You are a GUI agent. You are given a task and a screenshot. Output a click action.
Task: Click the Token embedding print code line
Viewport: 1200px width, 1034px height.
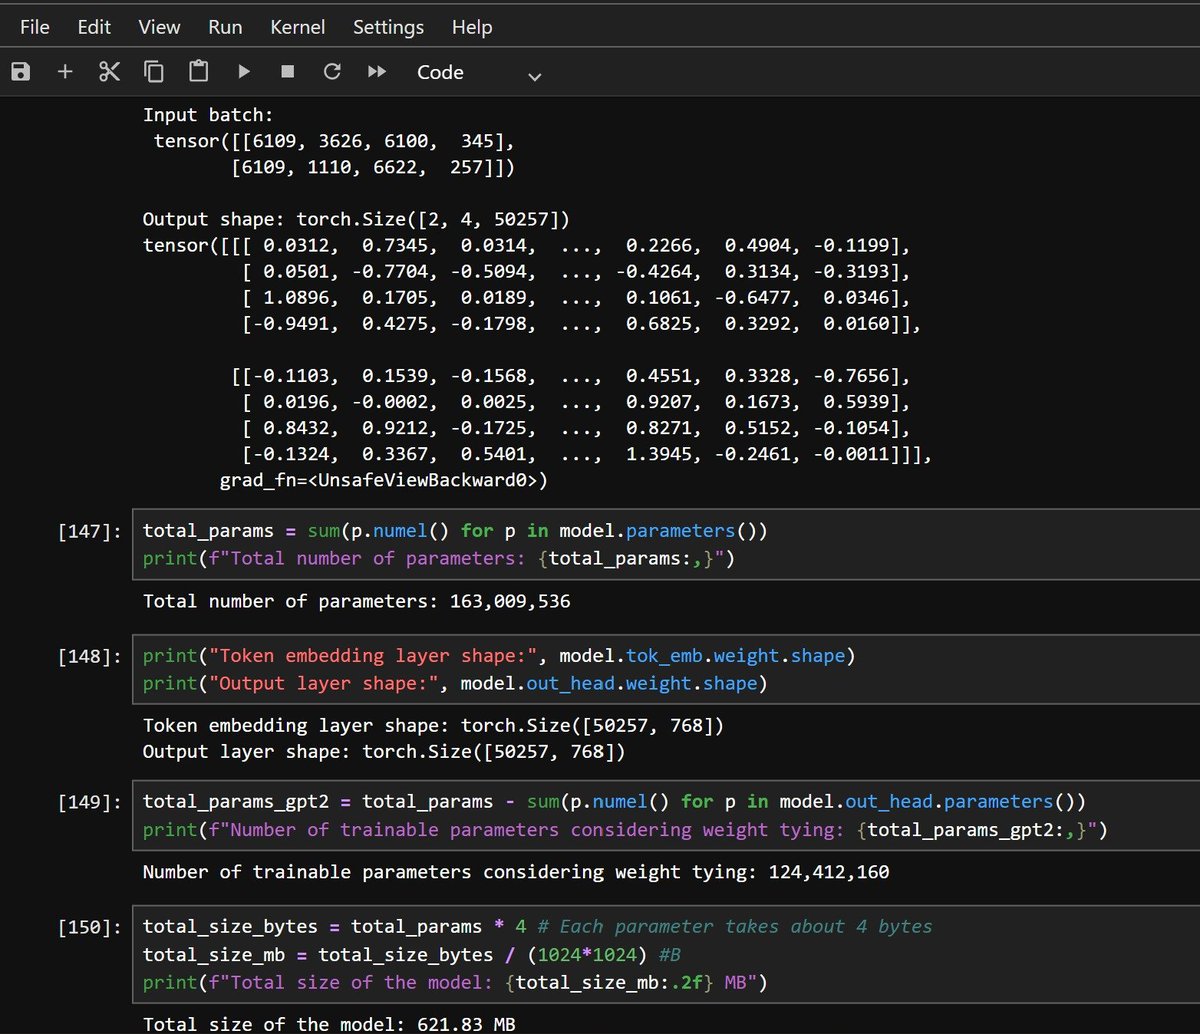[500, 656]
